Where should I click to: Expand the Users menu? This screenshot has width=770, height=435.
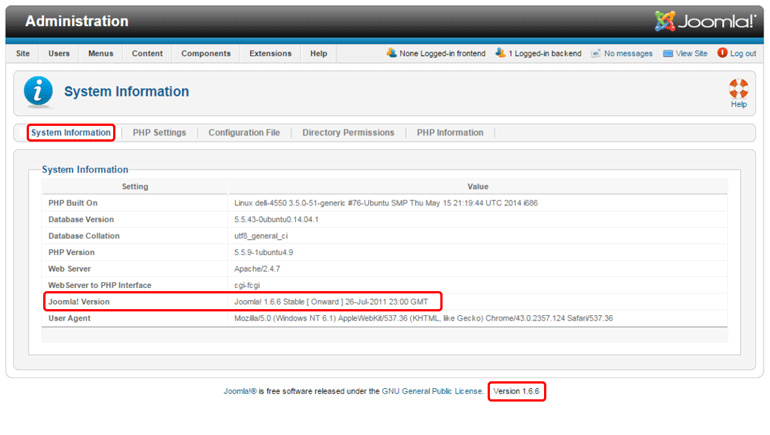(x=59, y=53)
